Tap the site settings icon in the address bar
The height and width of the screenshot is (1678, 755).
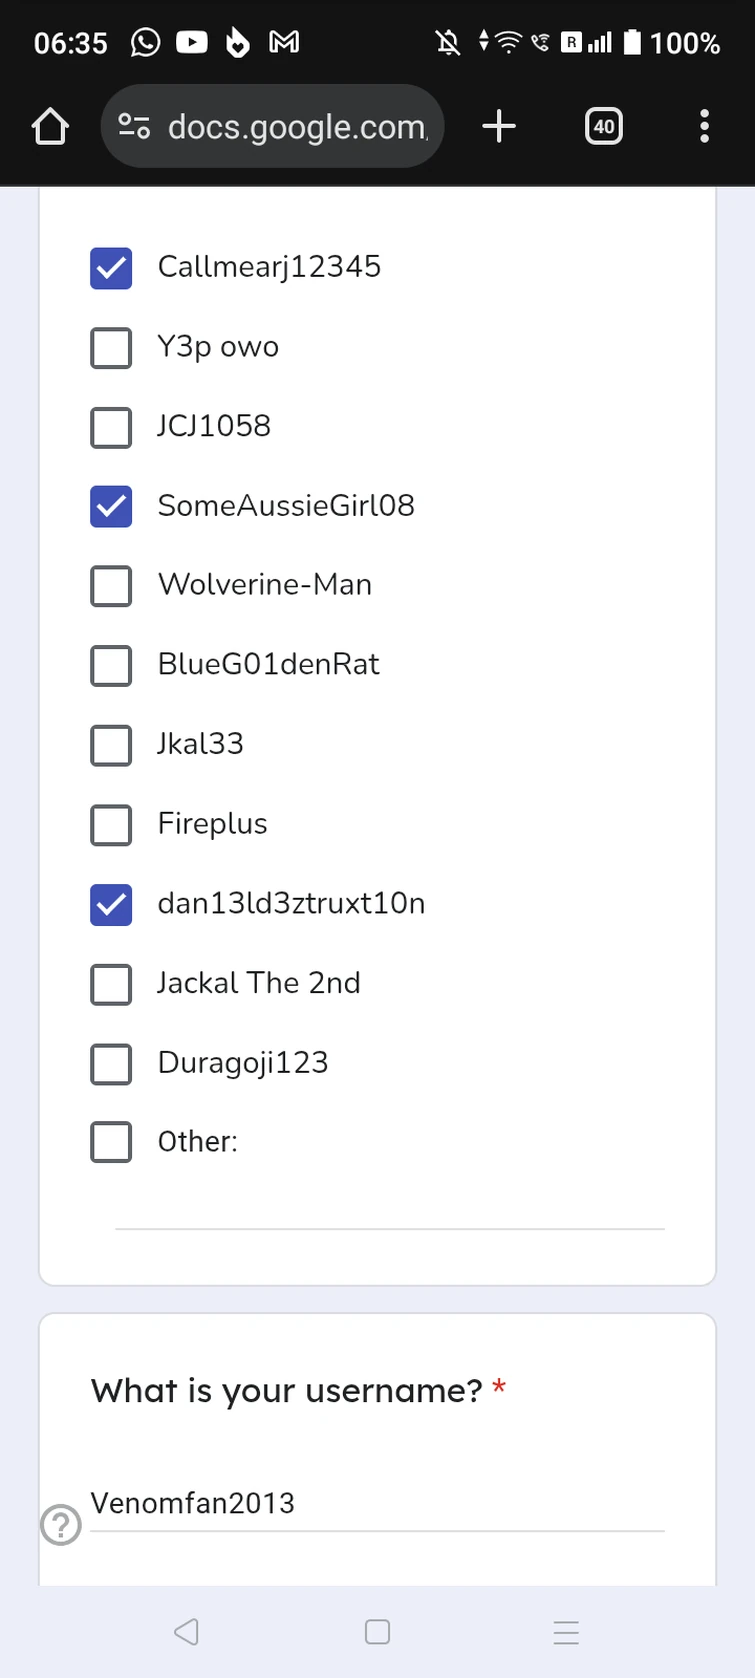pos(134,126)
